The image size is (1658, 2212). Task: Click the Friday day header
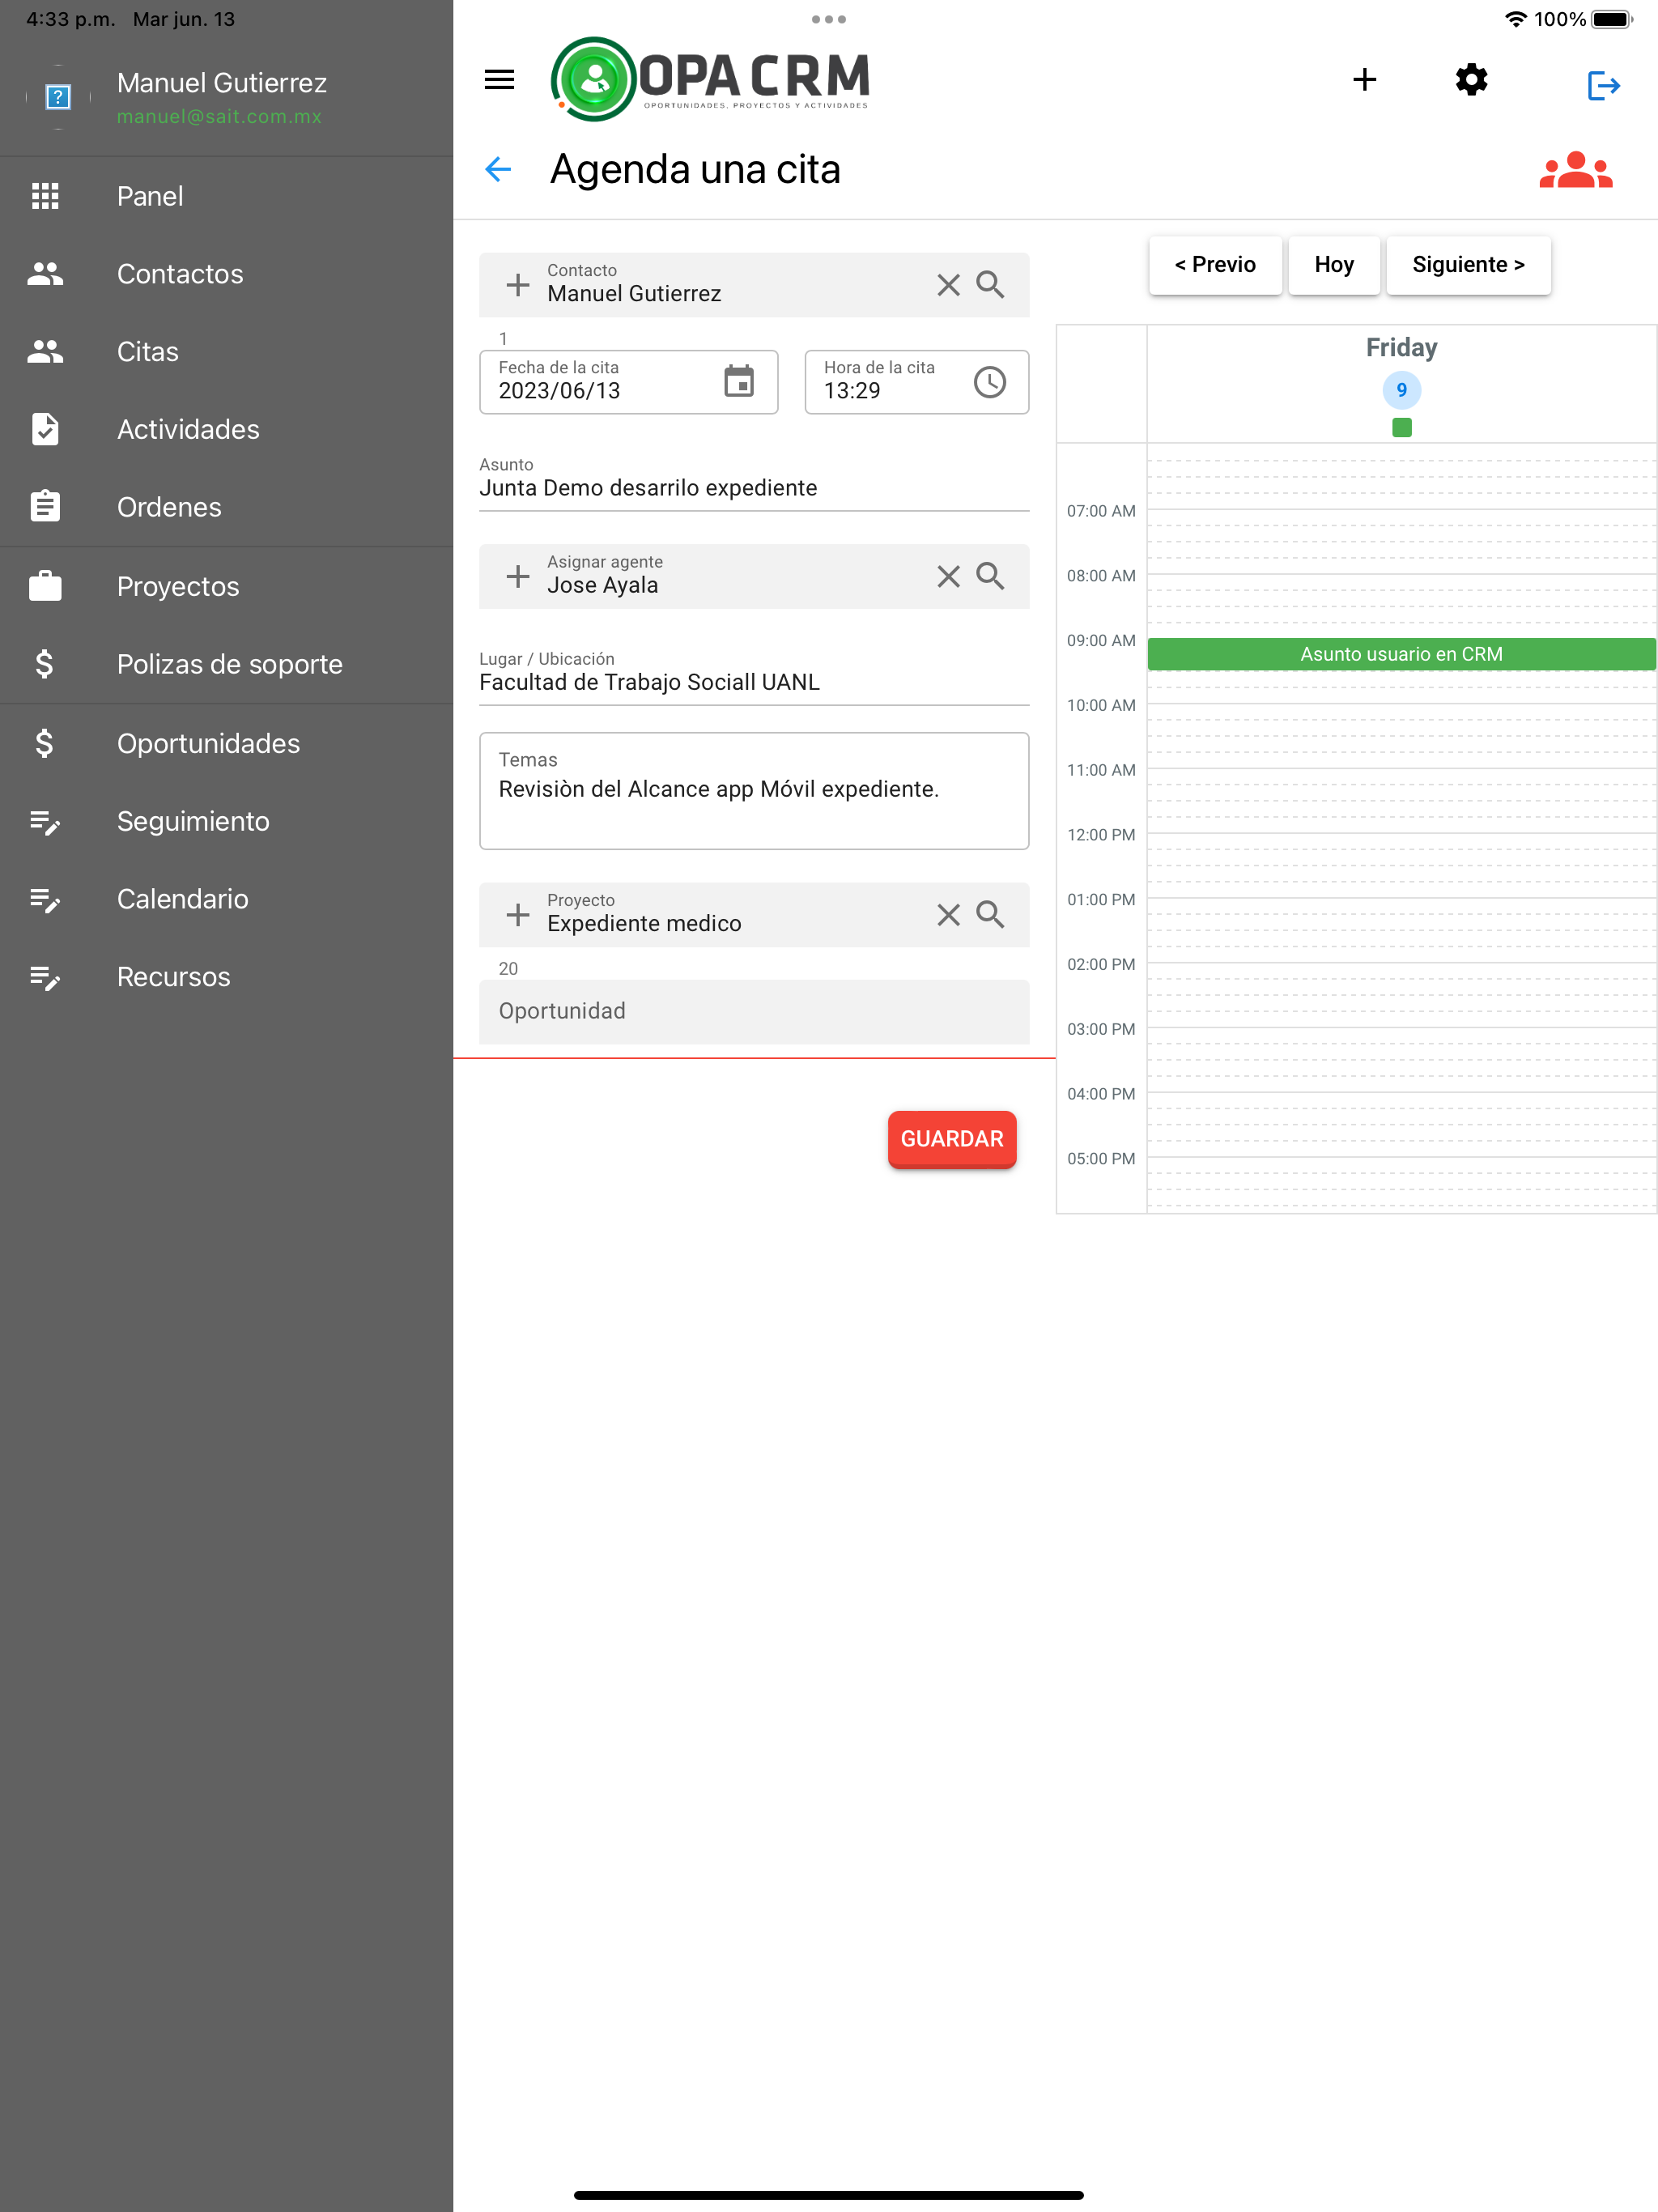[x=1401, y=347]
